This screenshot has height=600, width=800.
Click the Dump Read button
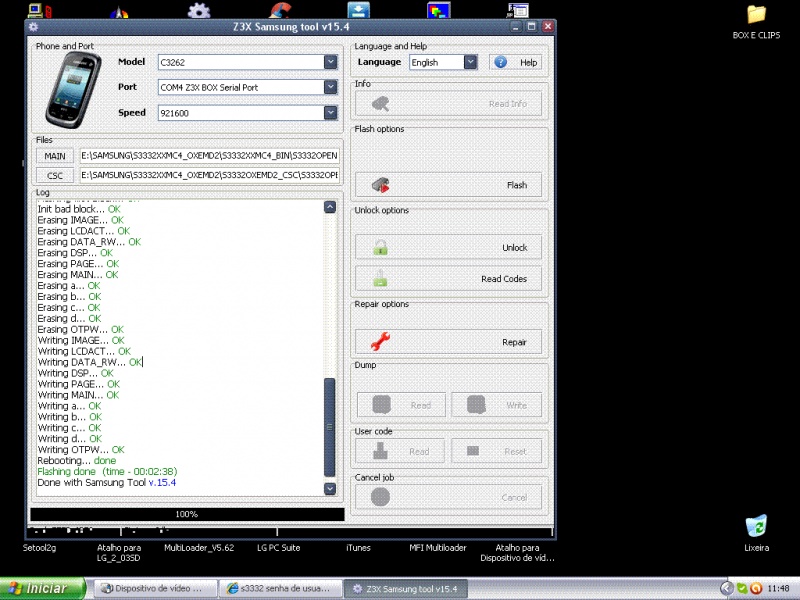[x=401, y=405]
